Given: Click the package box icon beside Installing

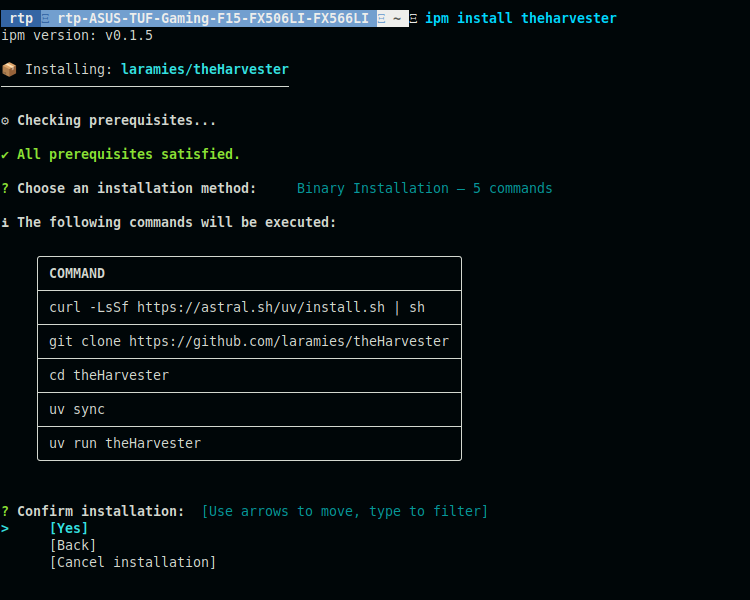Looking at the screenshot, I should [x=9, y=70].
